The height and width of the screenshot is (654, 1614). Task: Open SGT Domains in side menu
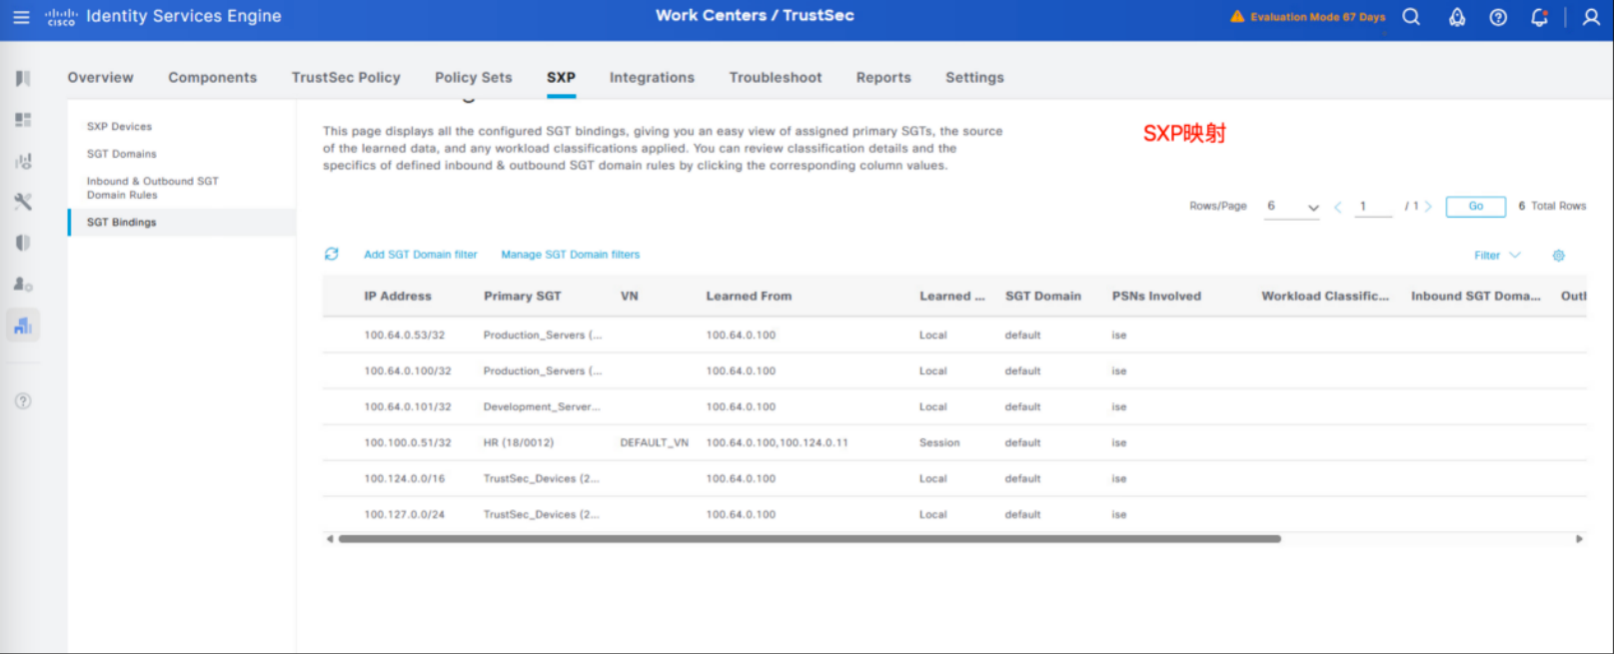[x=121, y=154]
